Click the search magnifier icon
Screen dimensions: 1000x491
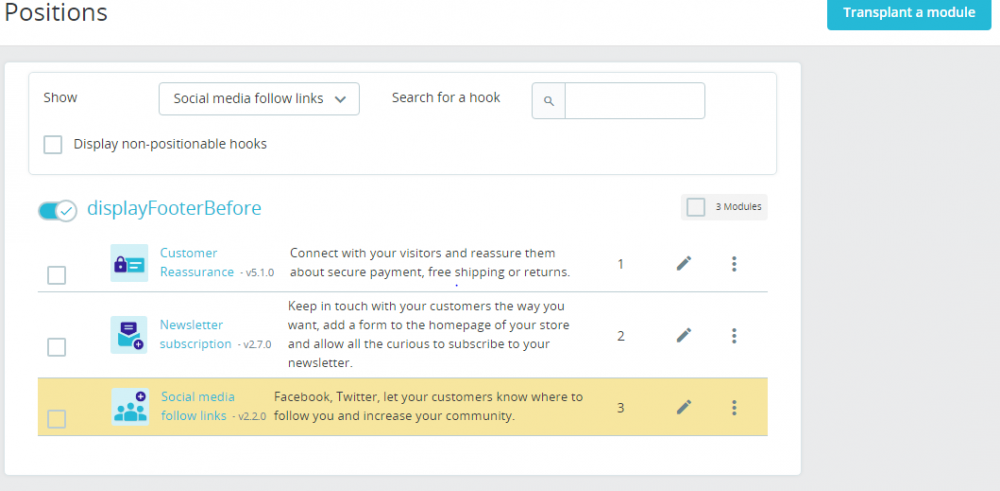[x=549, y=100]
